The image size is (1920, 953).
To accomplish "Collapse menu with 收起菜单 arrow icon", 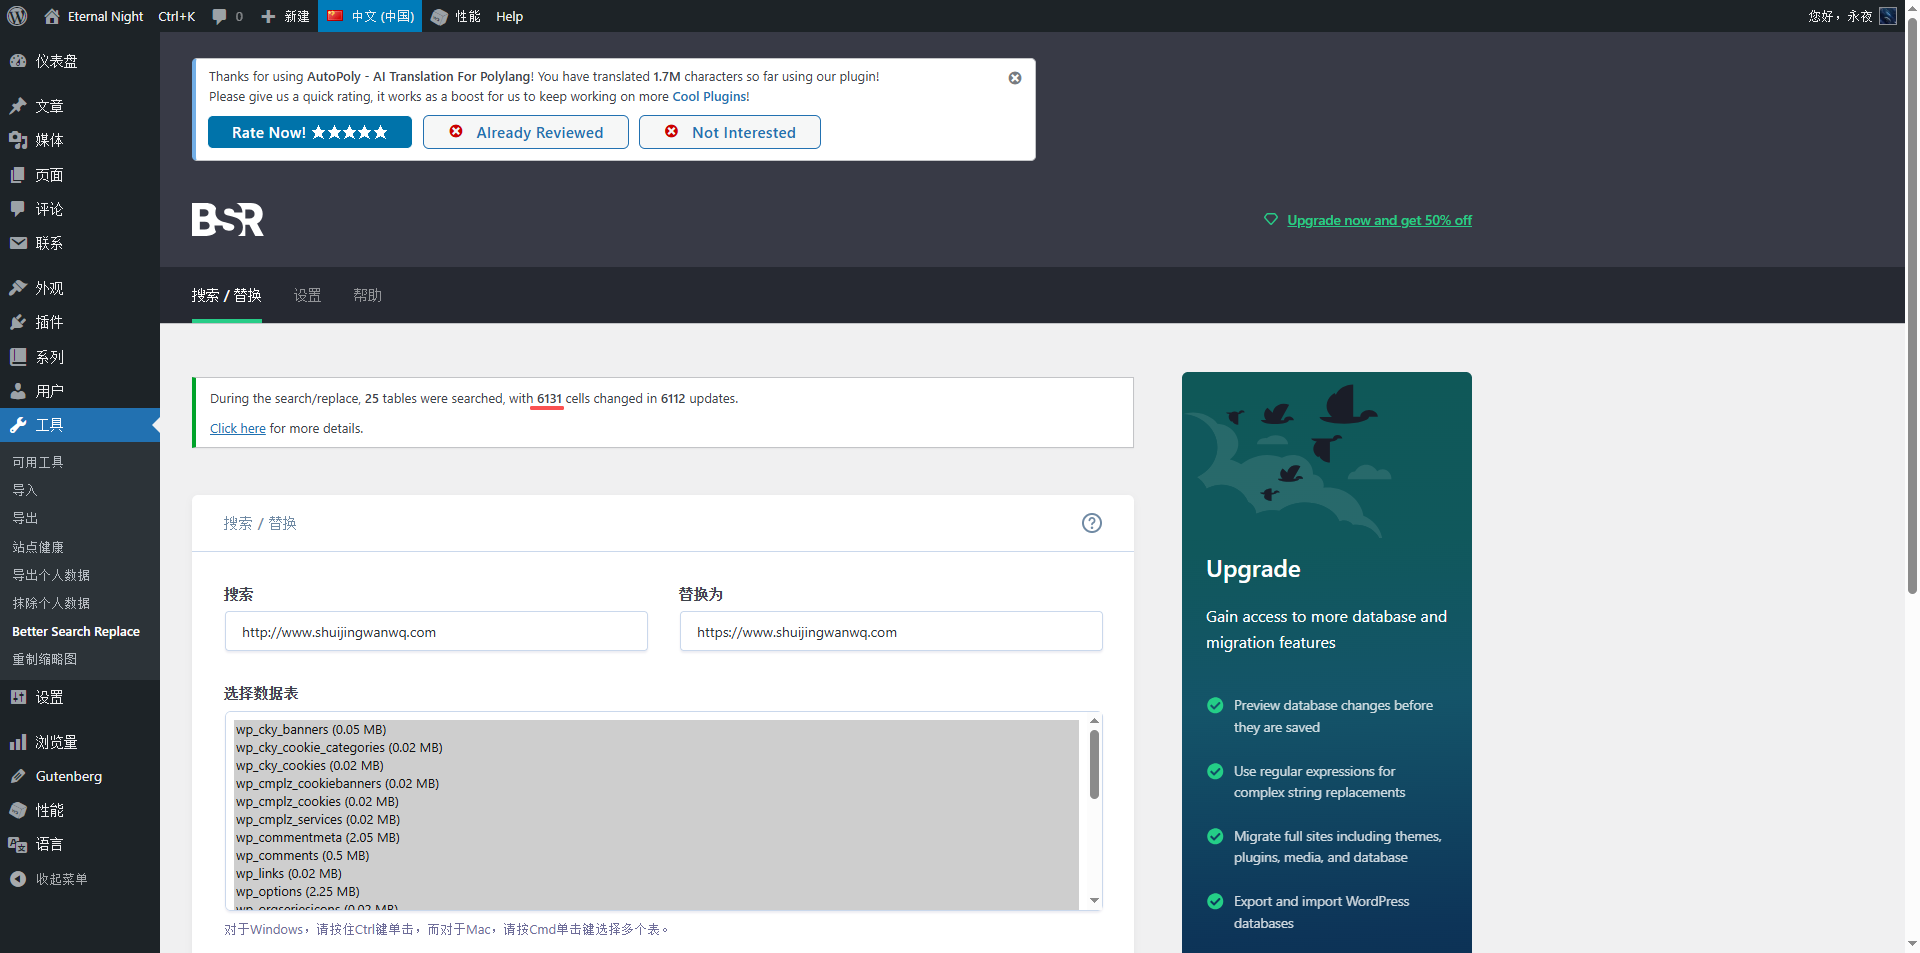I will 18,879.
